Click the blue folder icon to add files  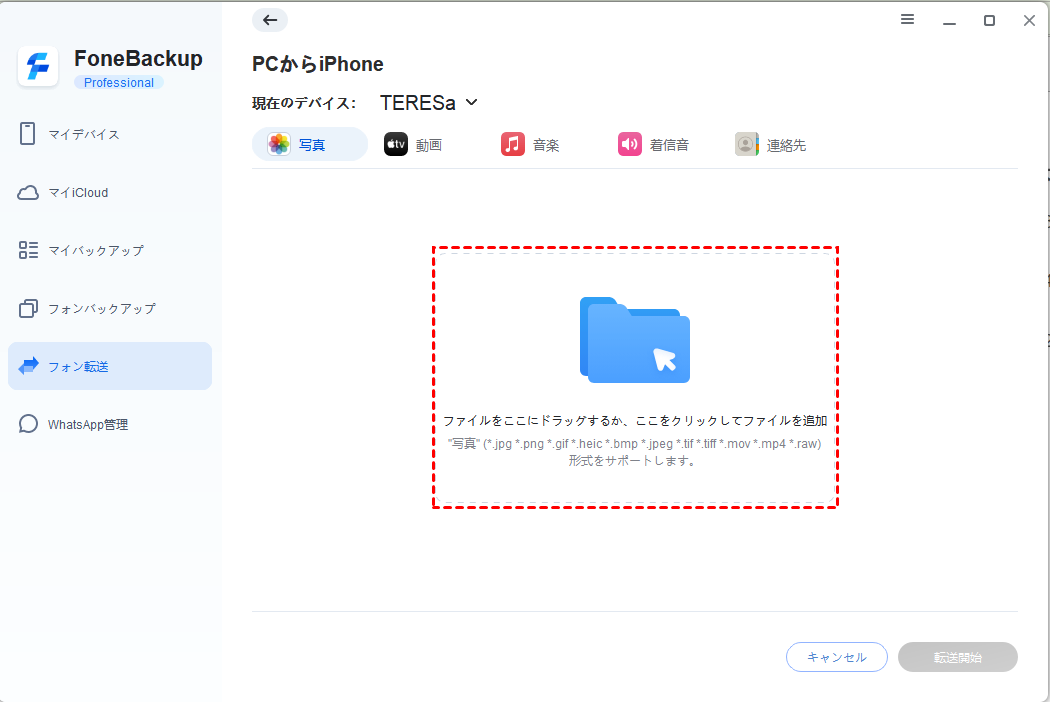(x=635, y=340)
